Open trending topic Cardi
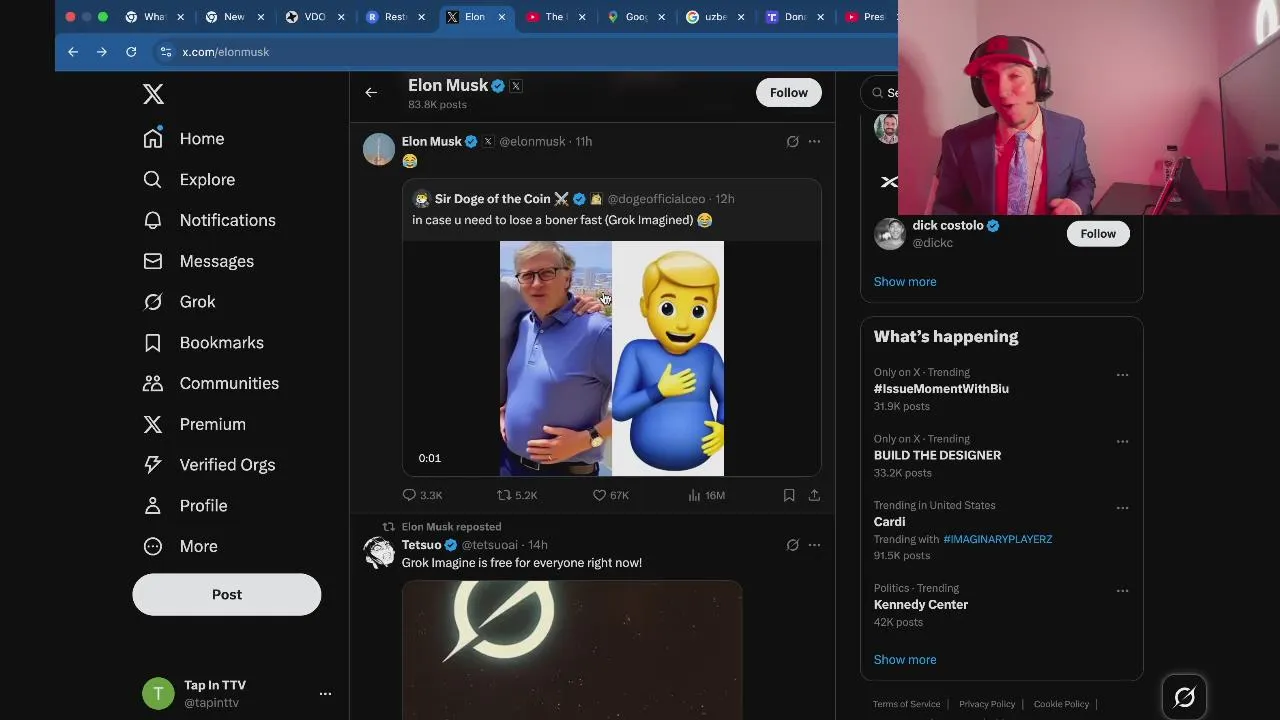The width and height of the screenshot is (1280, 720). [889, 522]
